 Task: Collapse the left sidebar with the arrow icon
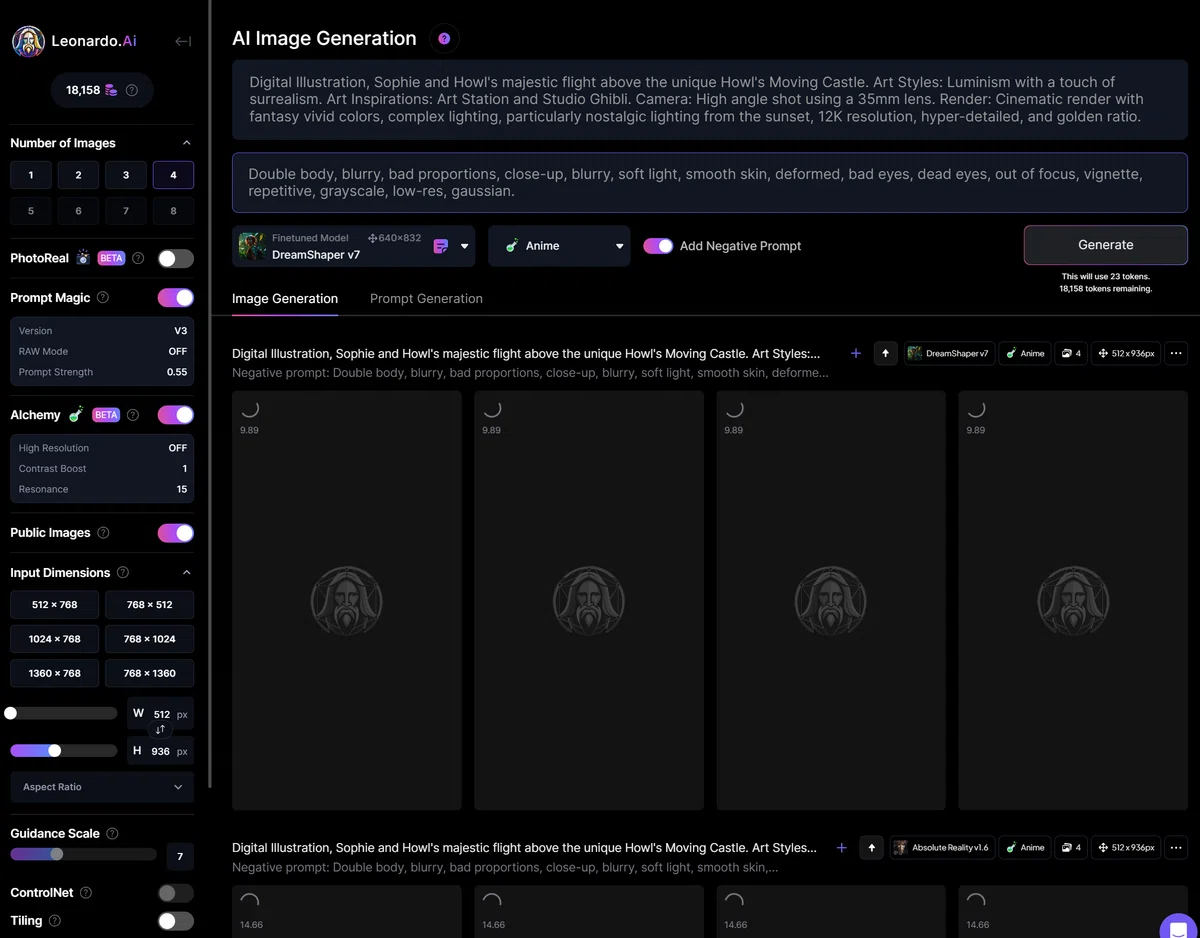pyautogui.click(x=183, y=41)
